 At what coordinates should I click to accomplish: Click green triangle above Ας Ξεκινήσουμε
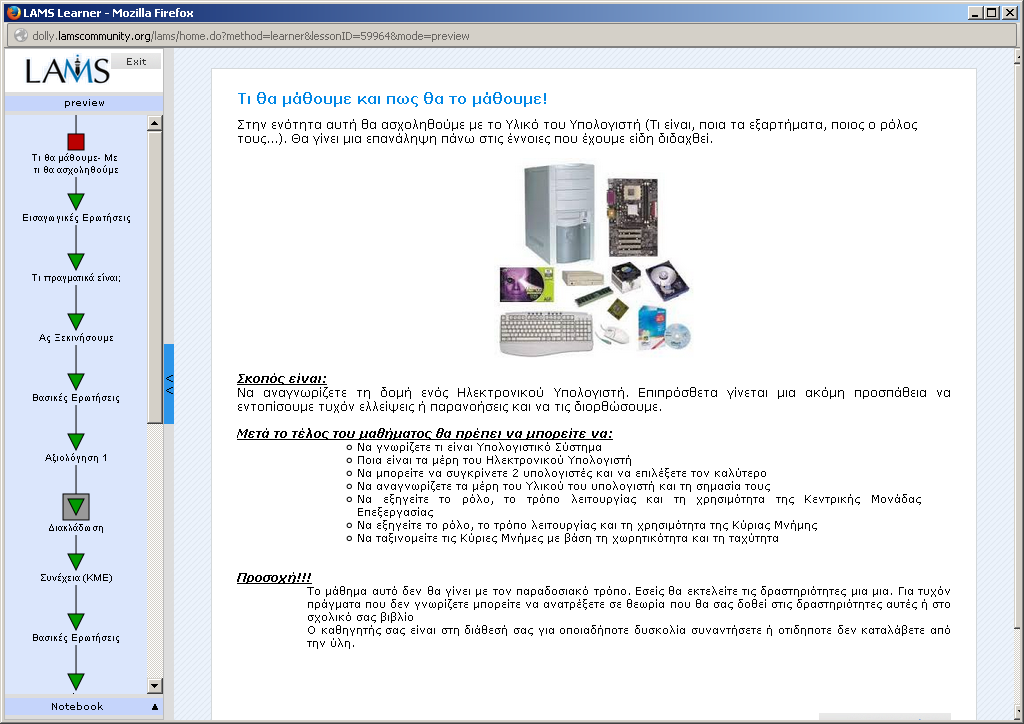coord(76,321)
